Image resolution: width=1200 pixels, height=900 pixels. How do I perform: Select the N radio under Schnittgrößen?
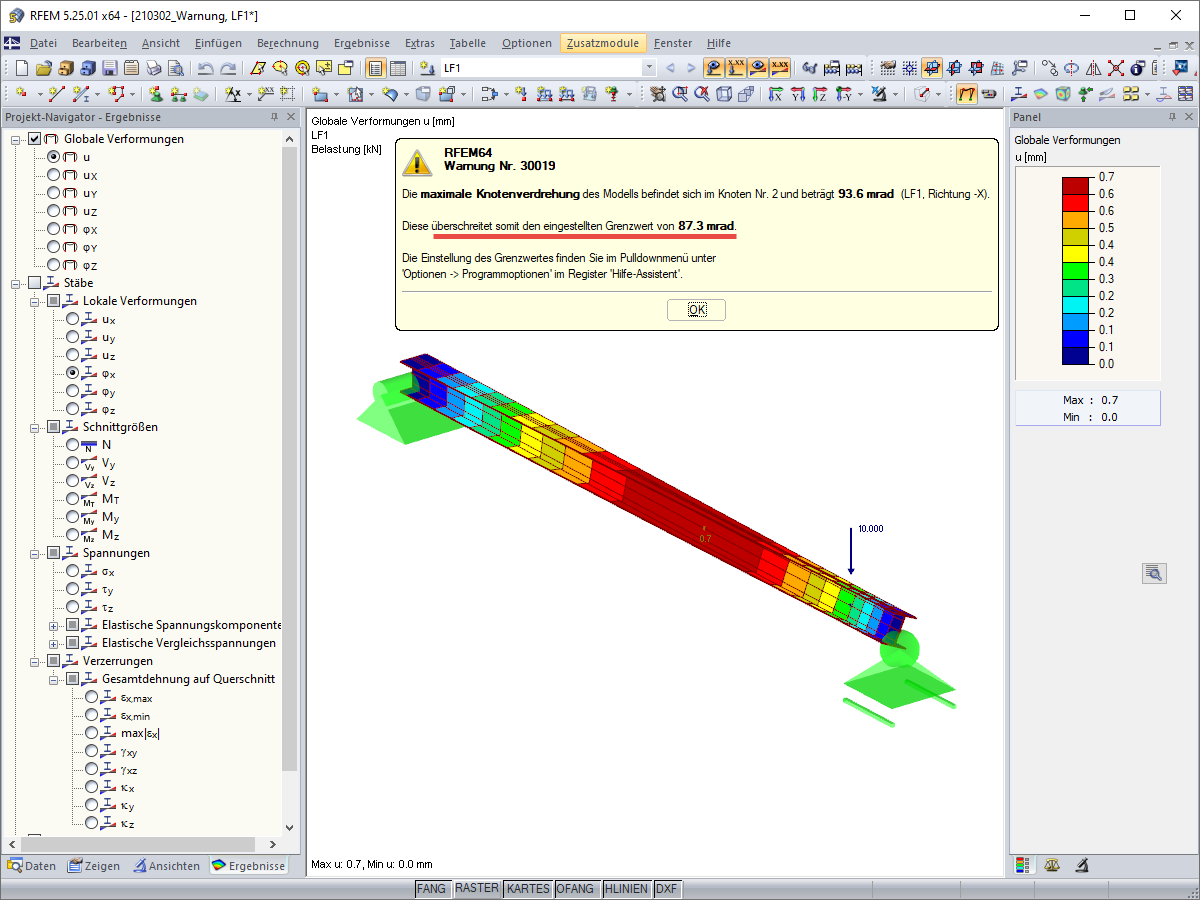coord(72,444)
